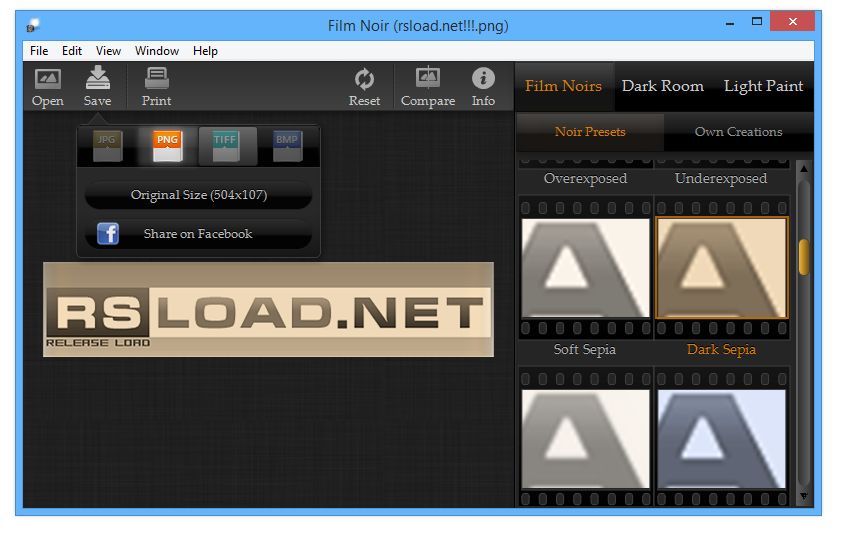Maximize the Film Noir window
This screenshot has width=847, height=542.
(757, 22)
